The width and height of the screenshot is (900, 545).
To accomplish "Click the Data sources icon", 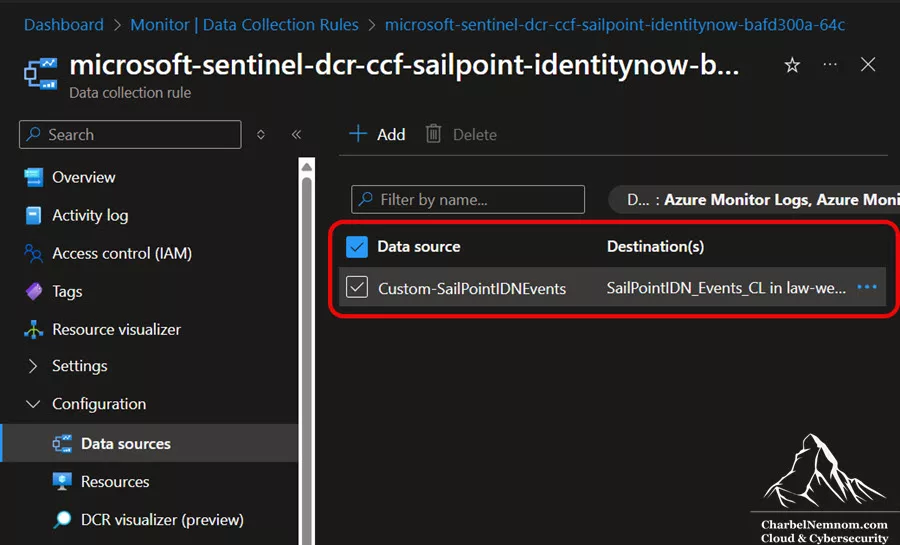I will 63,443.
